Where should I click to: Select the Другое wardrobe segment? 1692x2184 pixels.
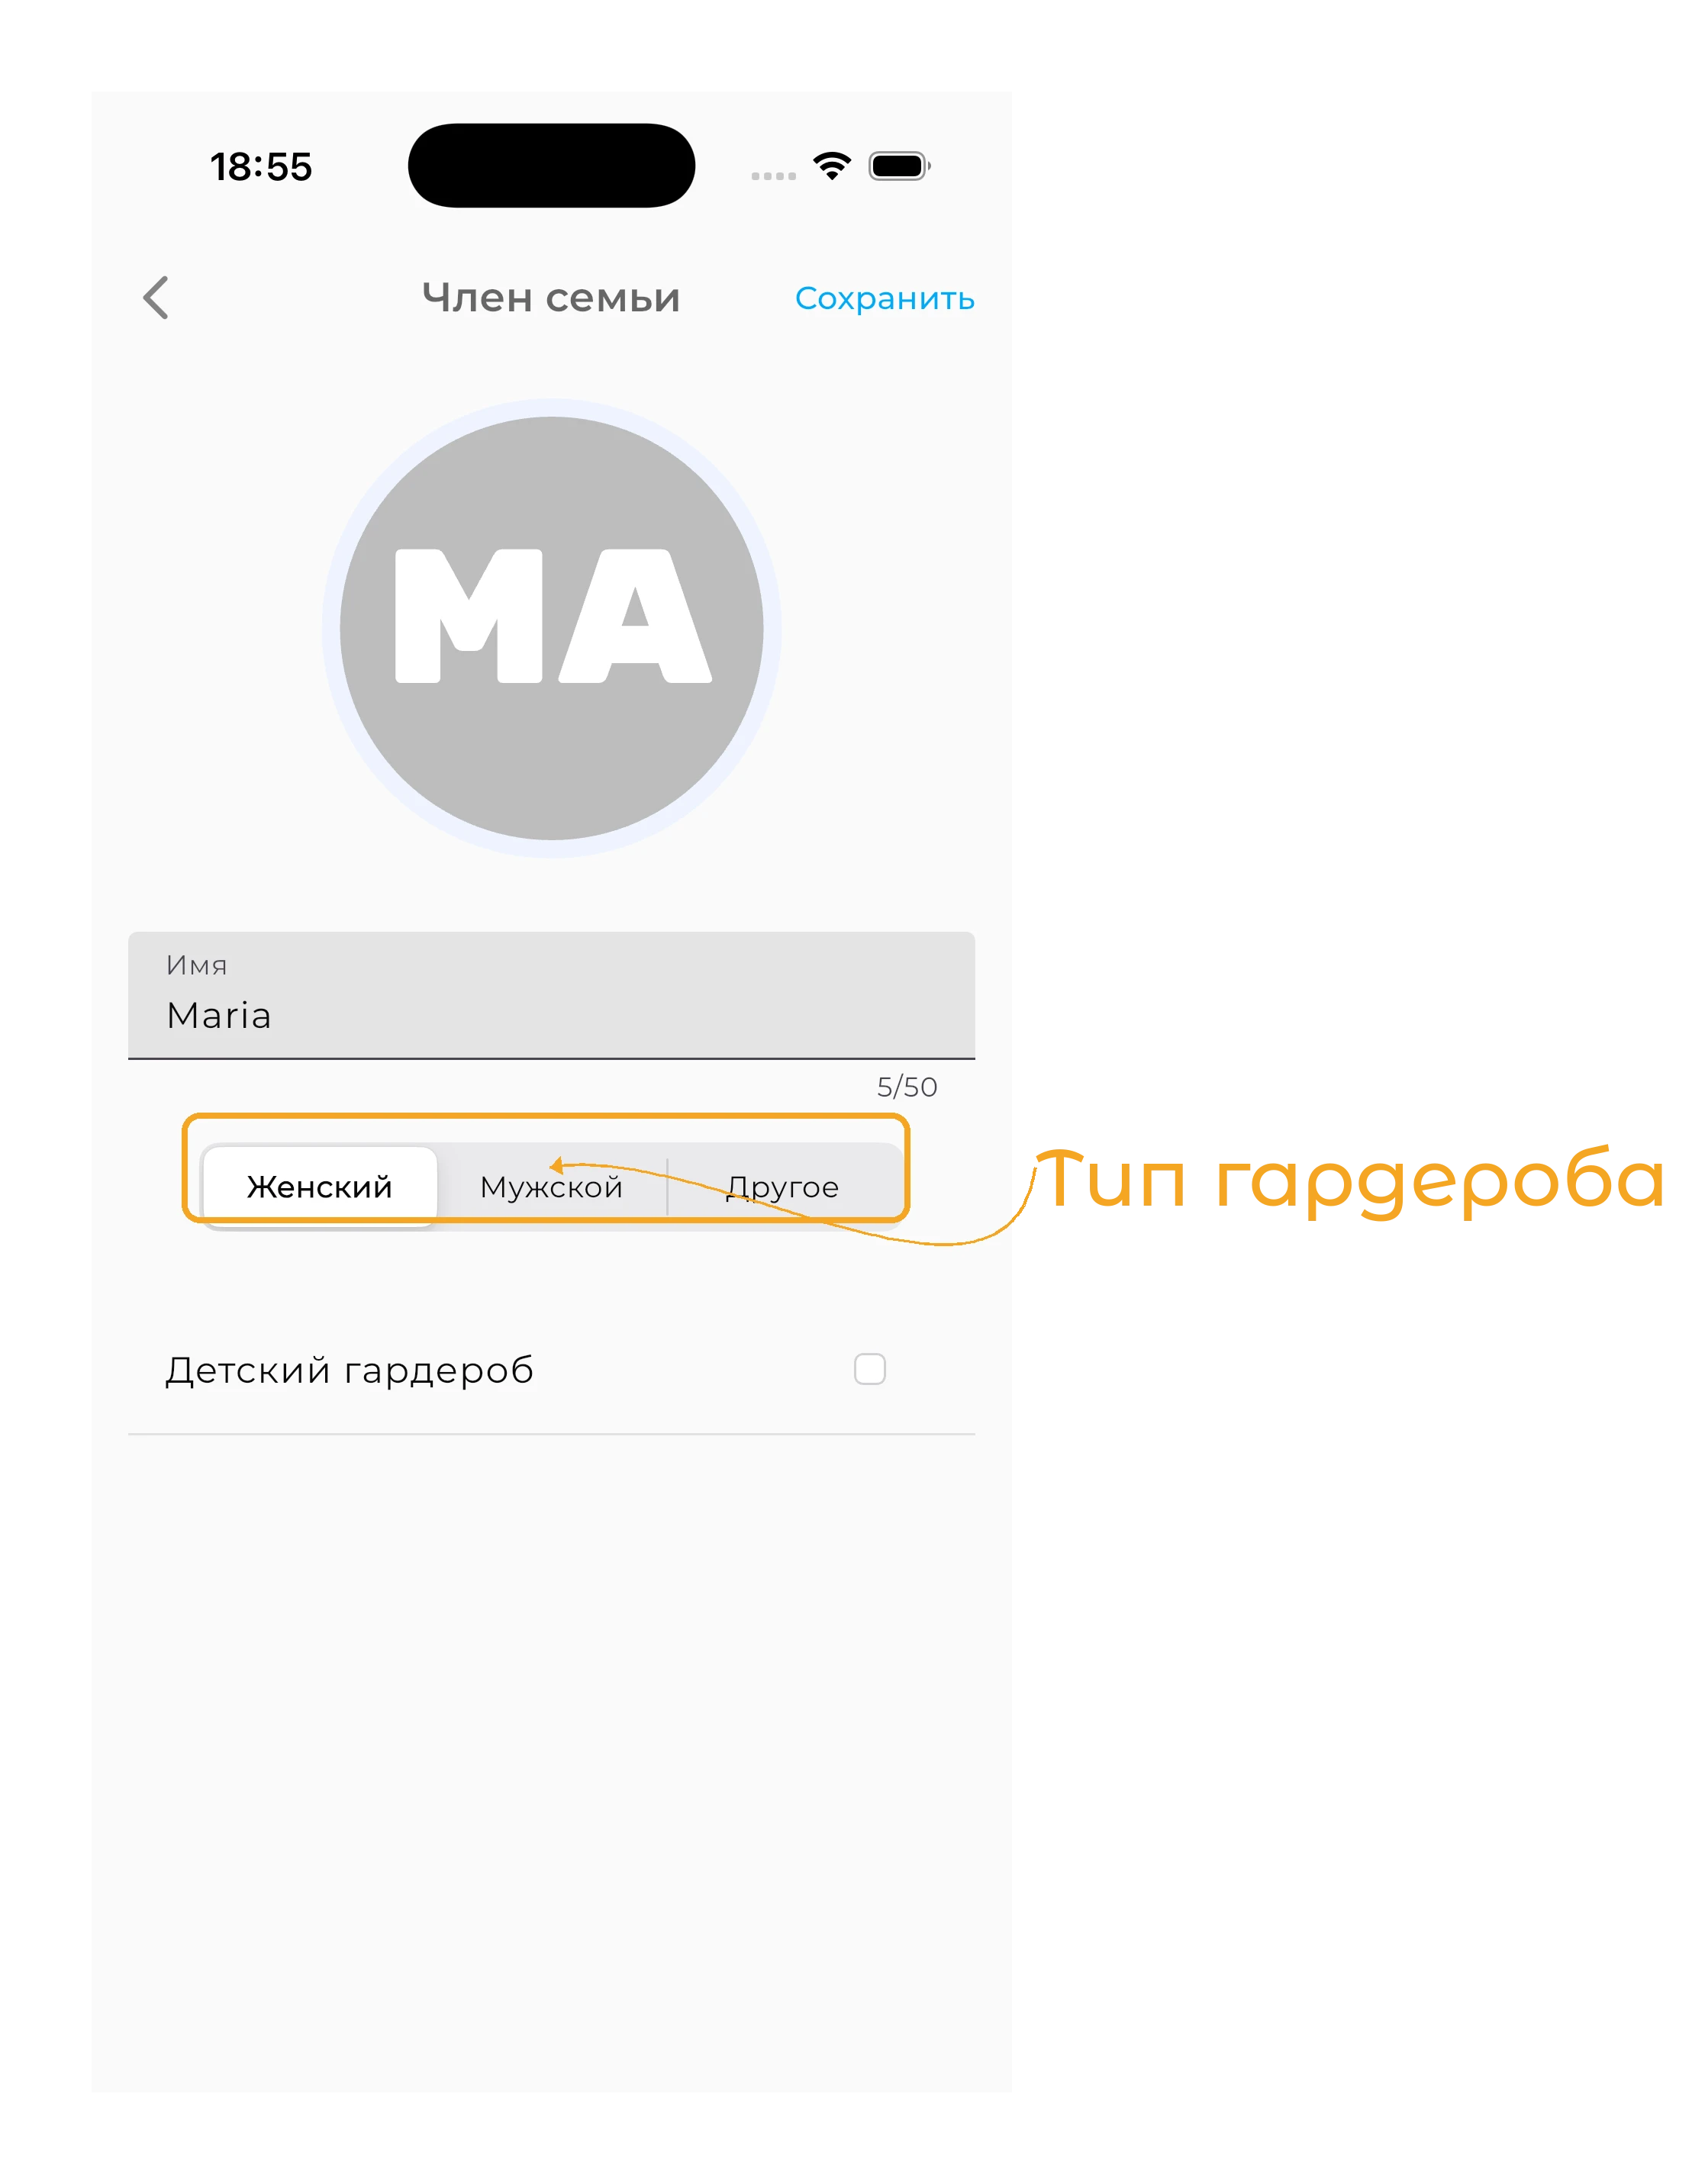[x=783, y=1186]
